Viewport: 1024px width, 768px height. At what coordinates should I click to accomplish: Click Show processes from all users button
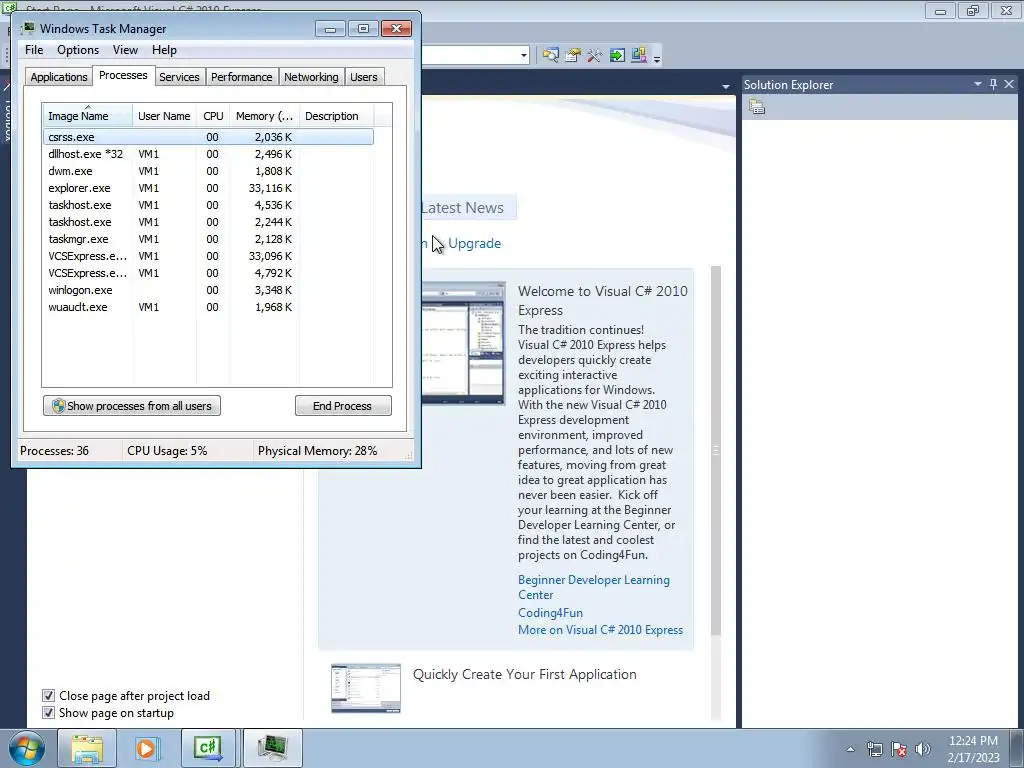[132, 406]
